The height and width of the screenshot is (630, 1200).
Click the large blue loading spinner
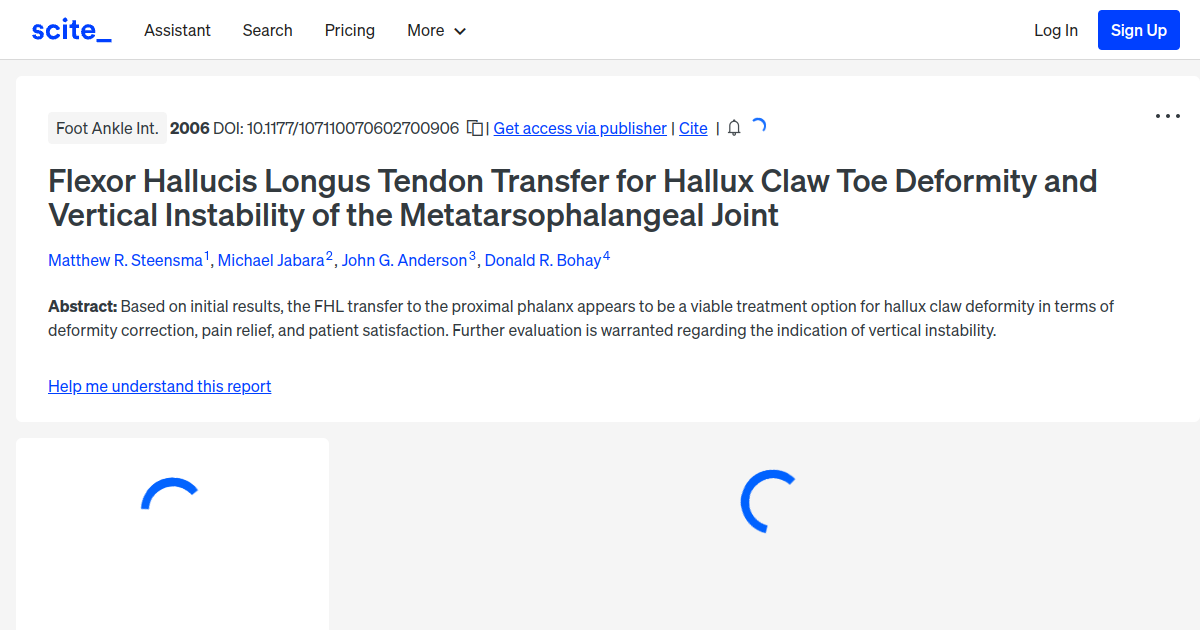pos(766,501)
